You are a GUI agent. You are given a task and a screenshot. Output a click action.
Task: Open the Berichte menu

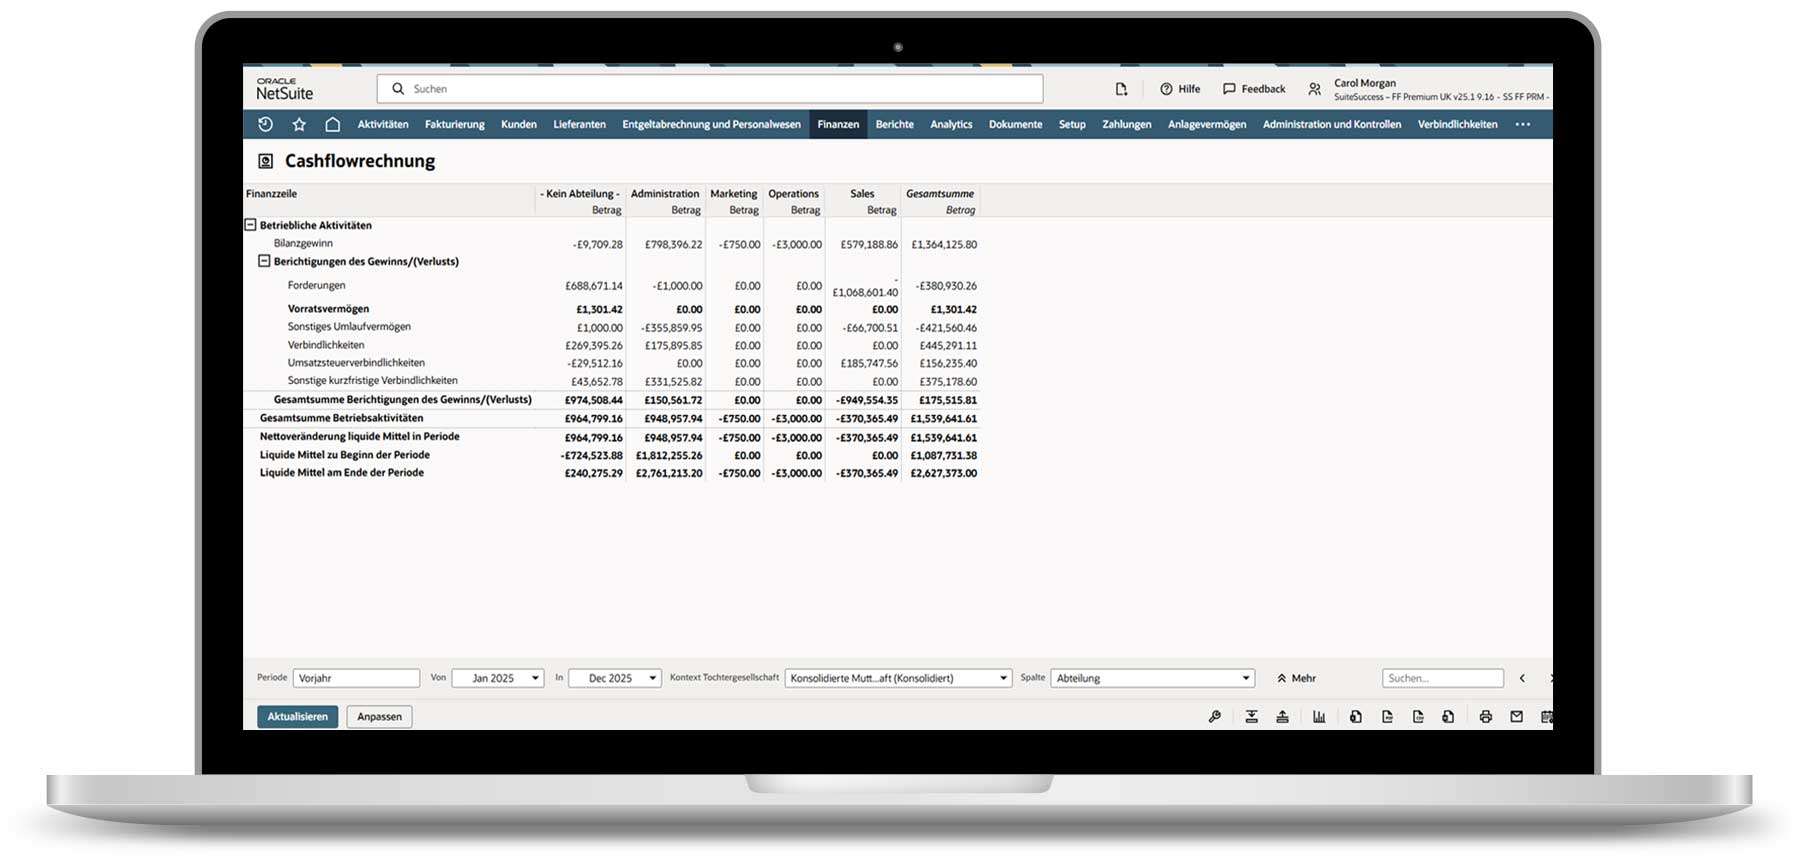(x=894, y=124)
